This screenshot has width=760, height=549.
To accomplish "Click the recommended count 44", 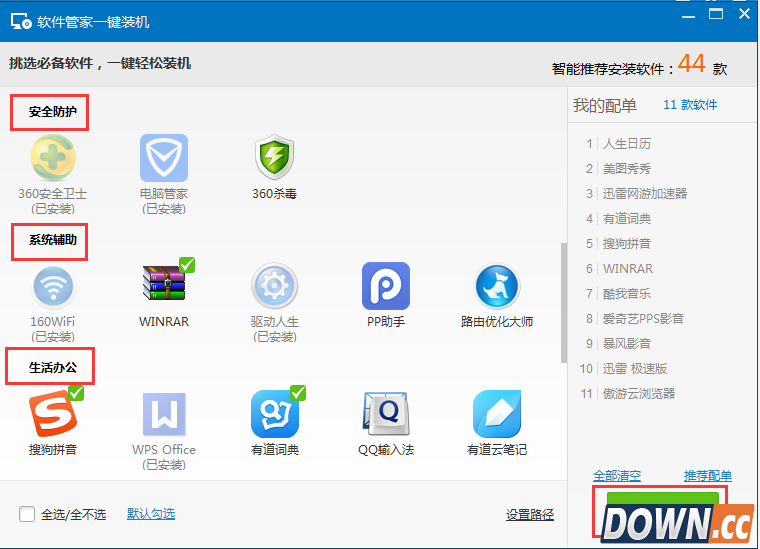I will click(x=691, y=63).
